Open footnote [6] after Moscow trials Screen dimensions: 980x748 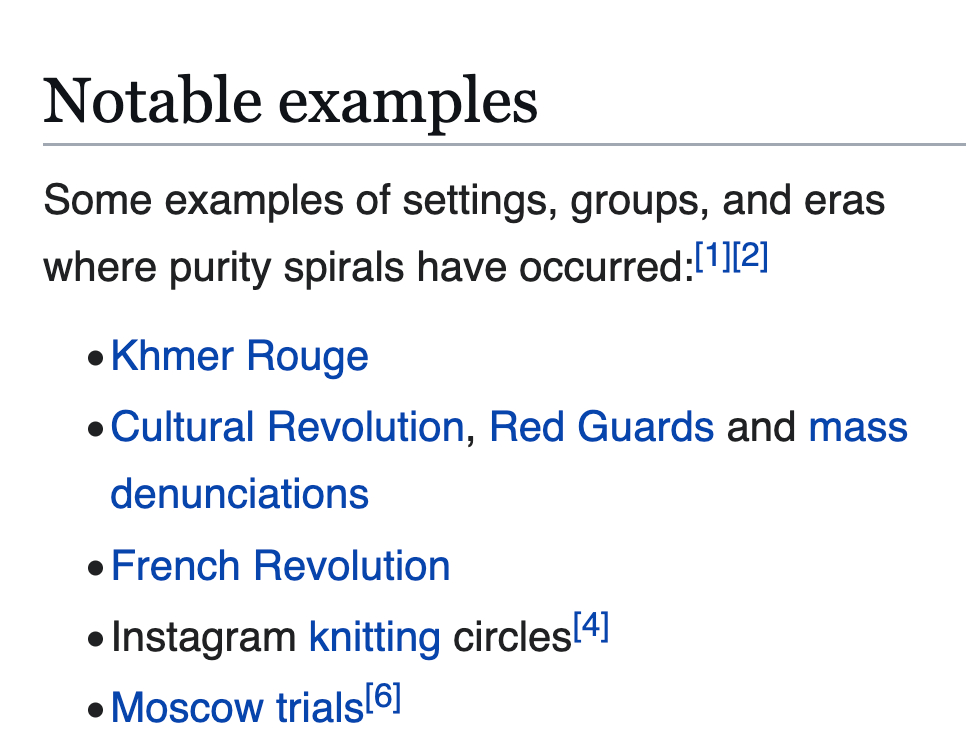pyautogui.click(x=383, y=700)
